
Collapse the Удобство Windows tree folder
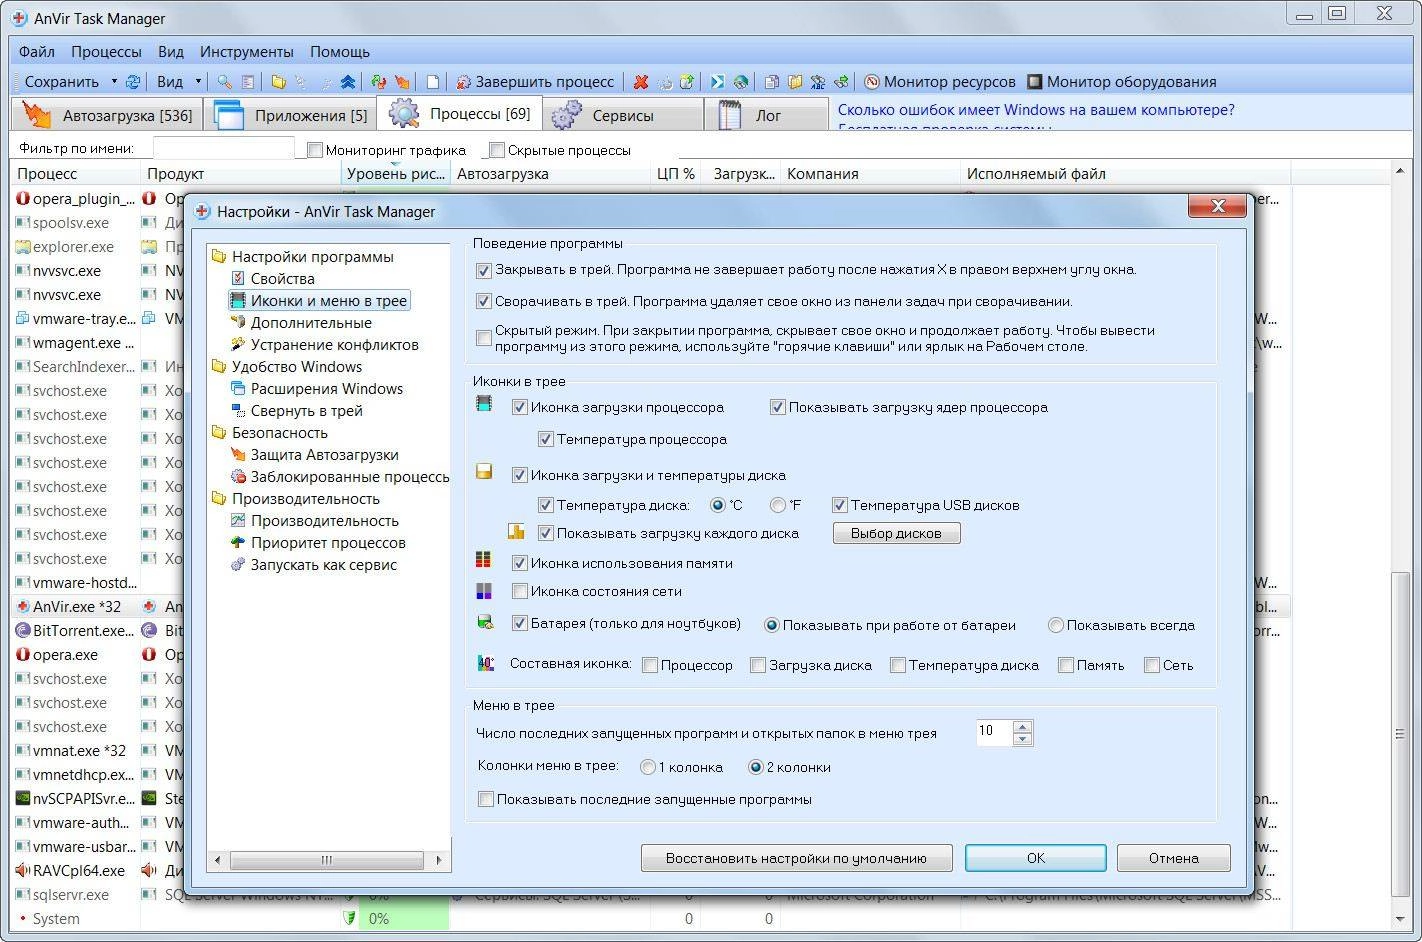pos(219,367)
